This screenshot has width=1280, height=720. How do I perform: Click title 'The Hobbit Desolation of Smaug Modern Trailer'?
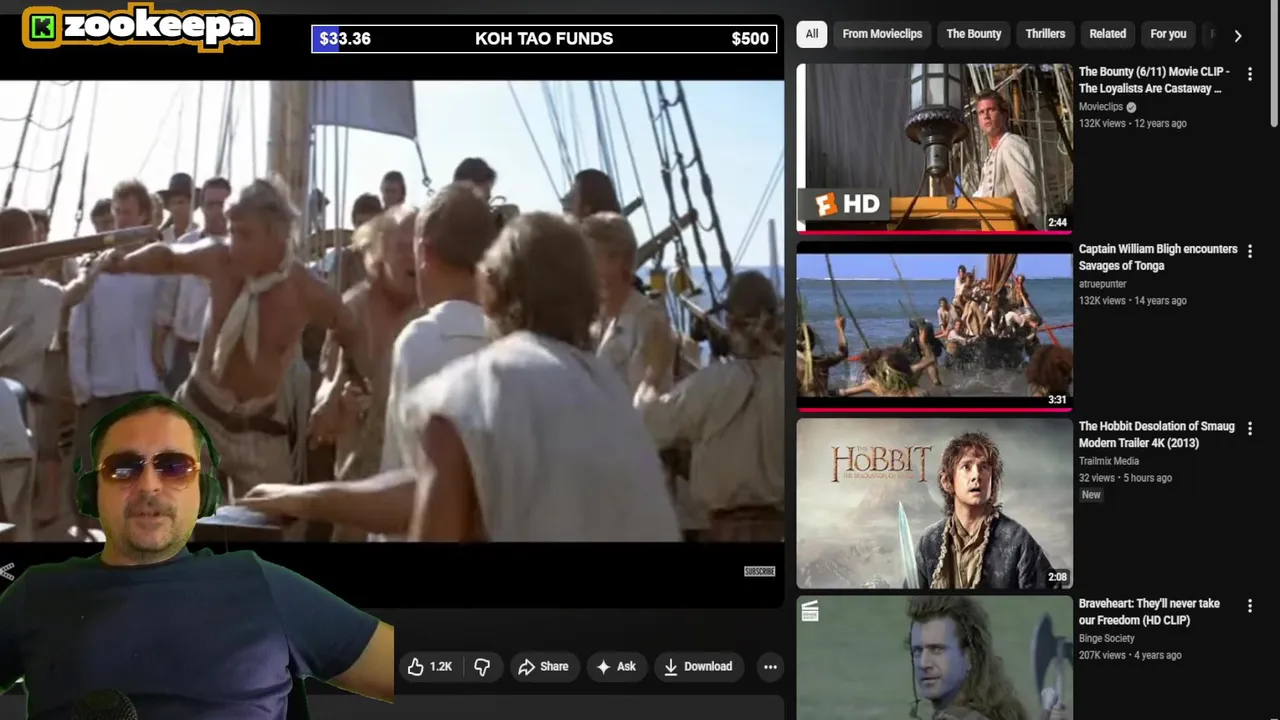point(1157,434)
